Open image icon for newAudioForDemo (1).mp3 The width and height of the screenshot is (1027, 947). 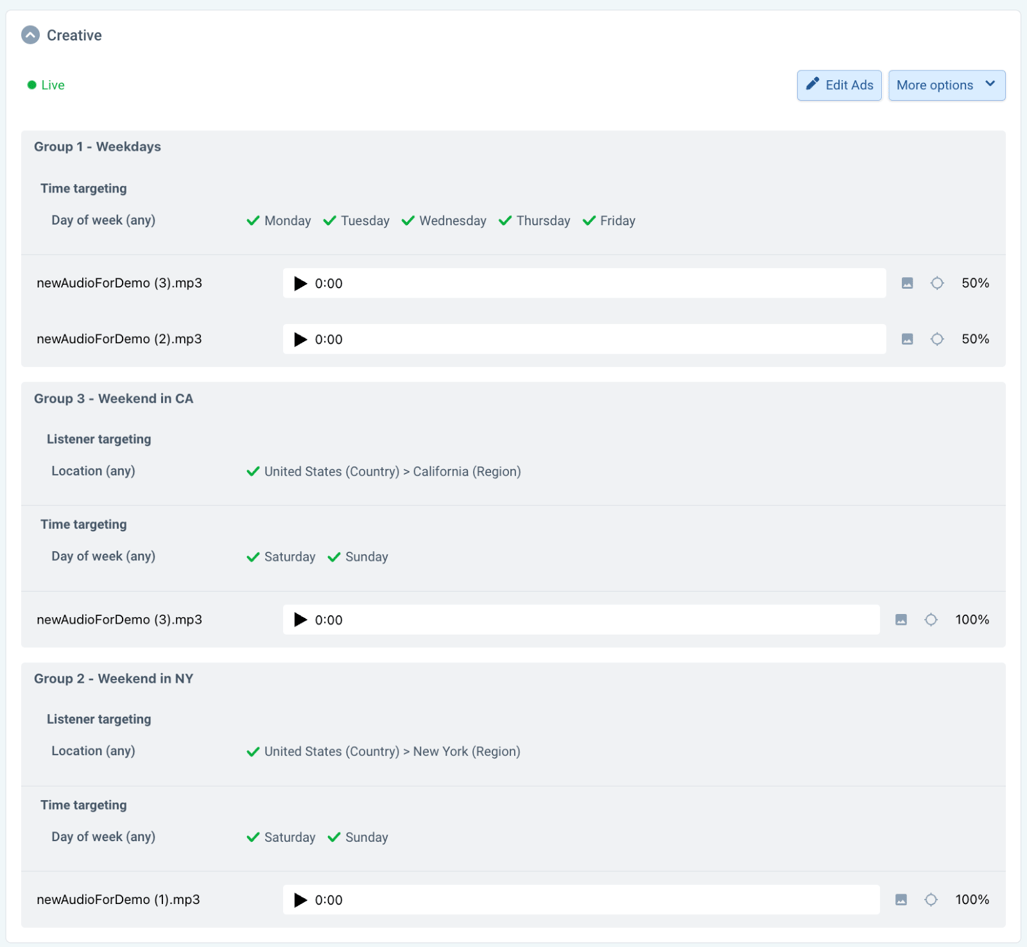tap(901, 900)
